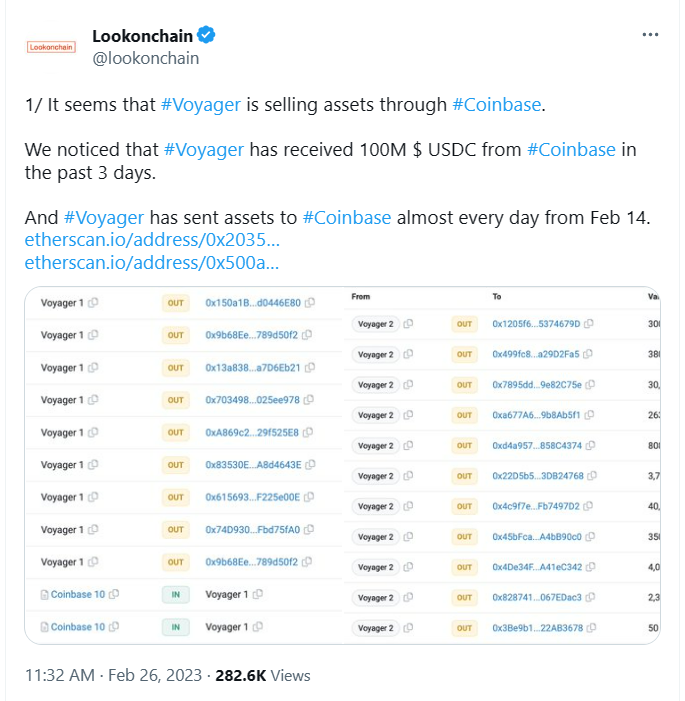
Task: Open the etherscan.io/address/0x500a… link
Action: [152, 262]
